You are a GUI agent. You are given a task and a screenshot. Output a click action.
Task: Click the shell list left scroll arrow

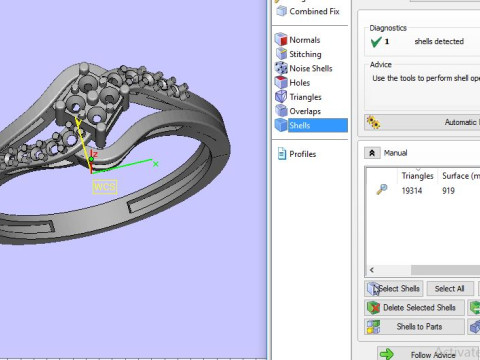tap(372, 270)
